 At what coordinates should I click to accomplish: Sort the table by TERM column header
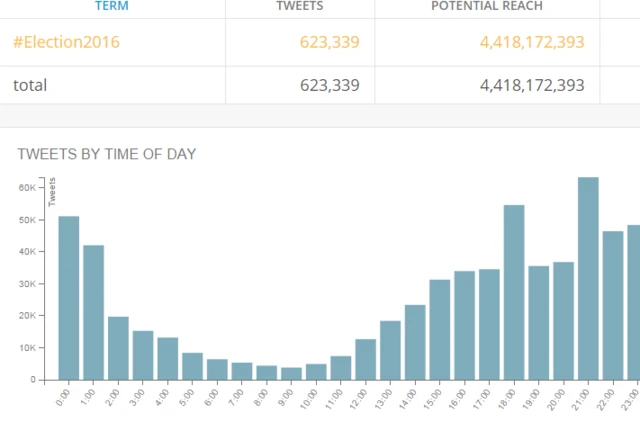click(x=111, y=6)
